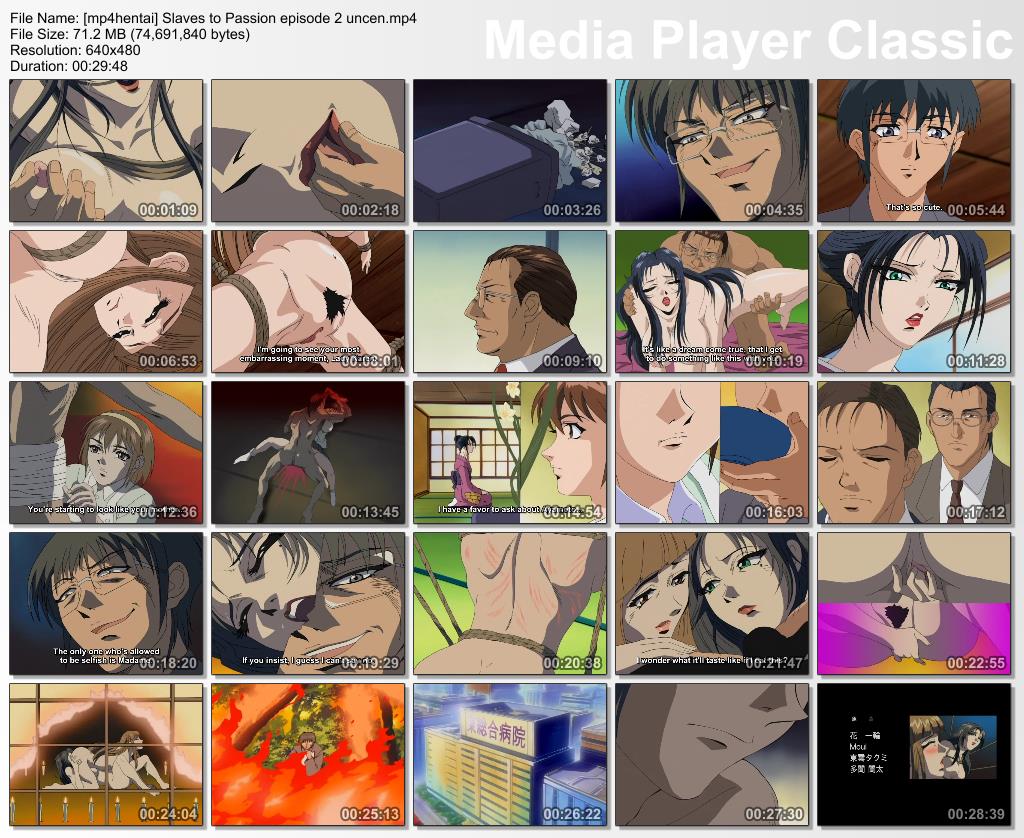1024x838 pixels.
Task: Open the frame at timestamp 00:14:54
Action: tap(510, 453)
